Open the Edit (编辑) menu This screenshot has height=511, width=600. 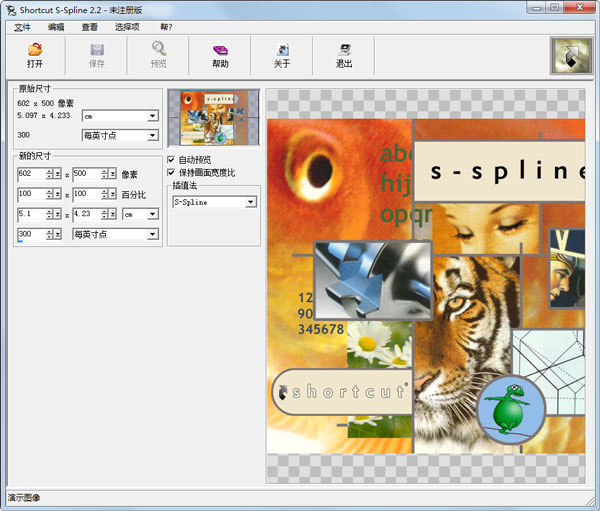(x=56, y=27)
